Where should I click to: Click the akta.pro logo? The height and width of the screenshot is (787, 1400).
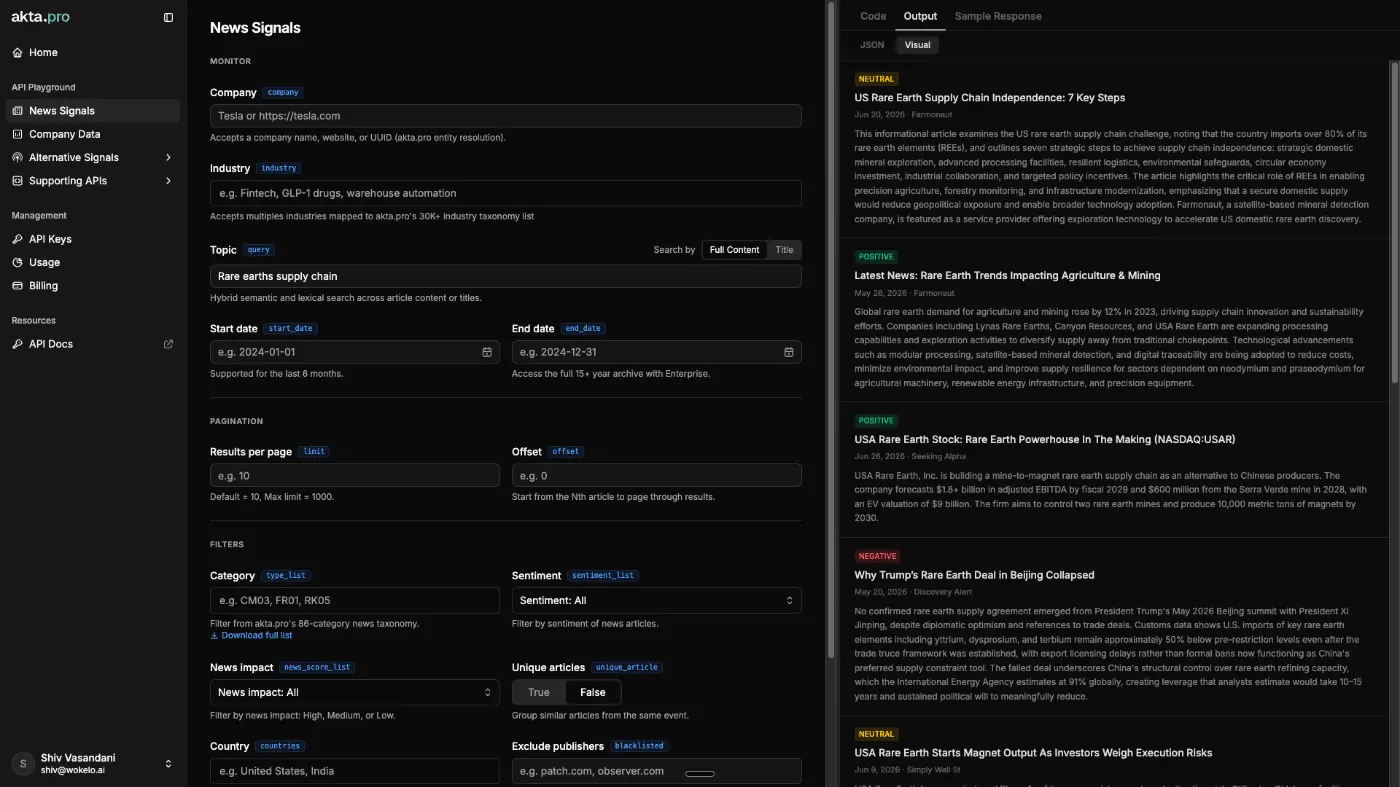(x=40, y=17)
